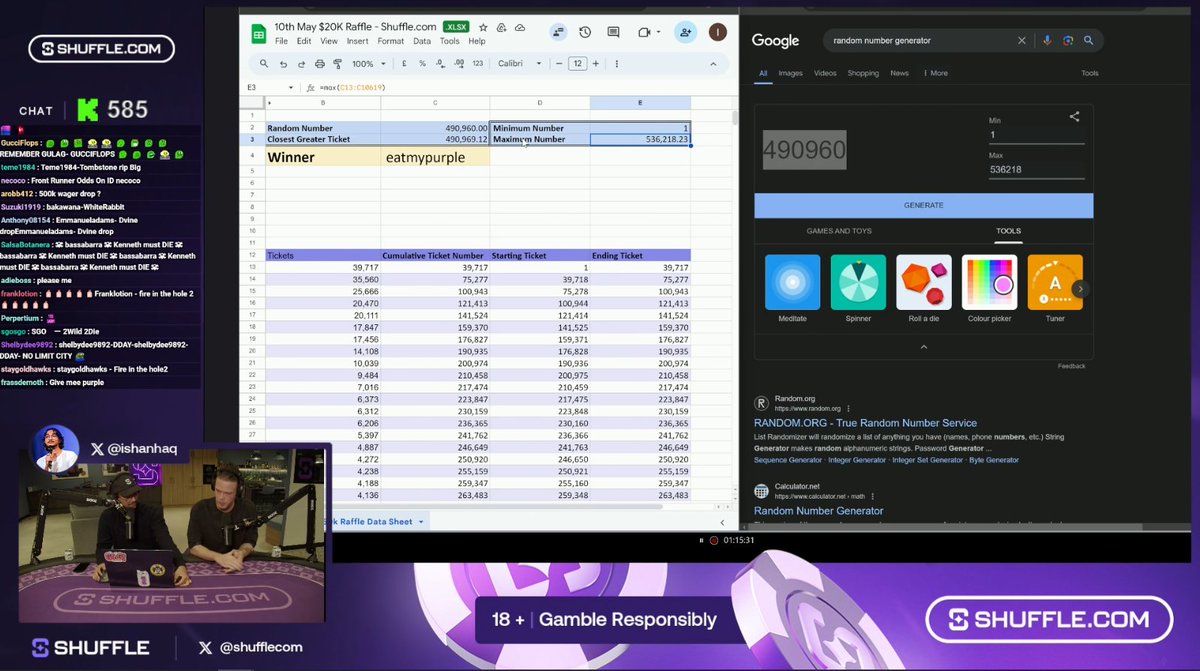The height and width of the screenshot is (671, 1200).
Task: Open RANDOM.ORG True Random Number Service link
Action: [865, 423]
